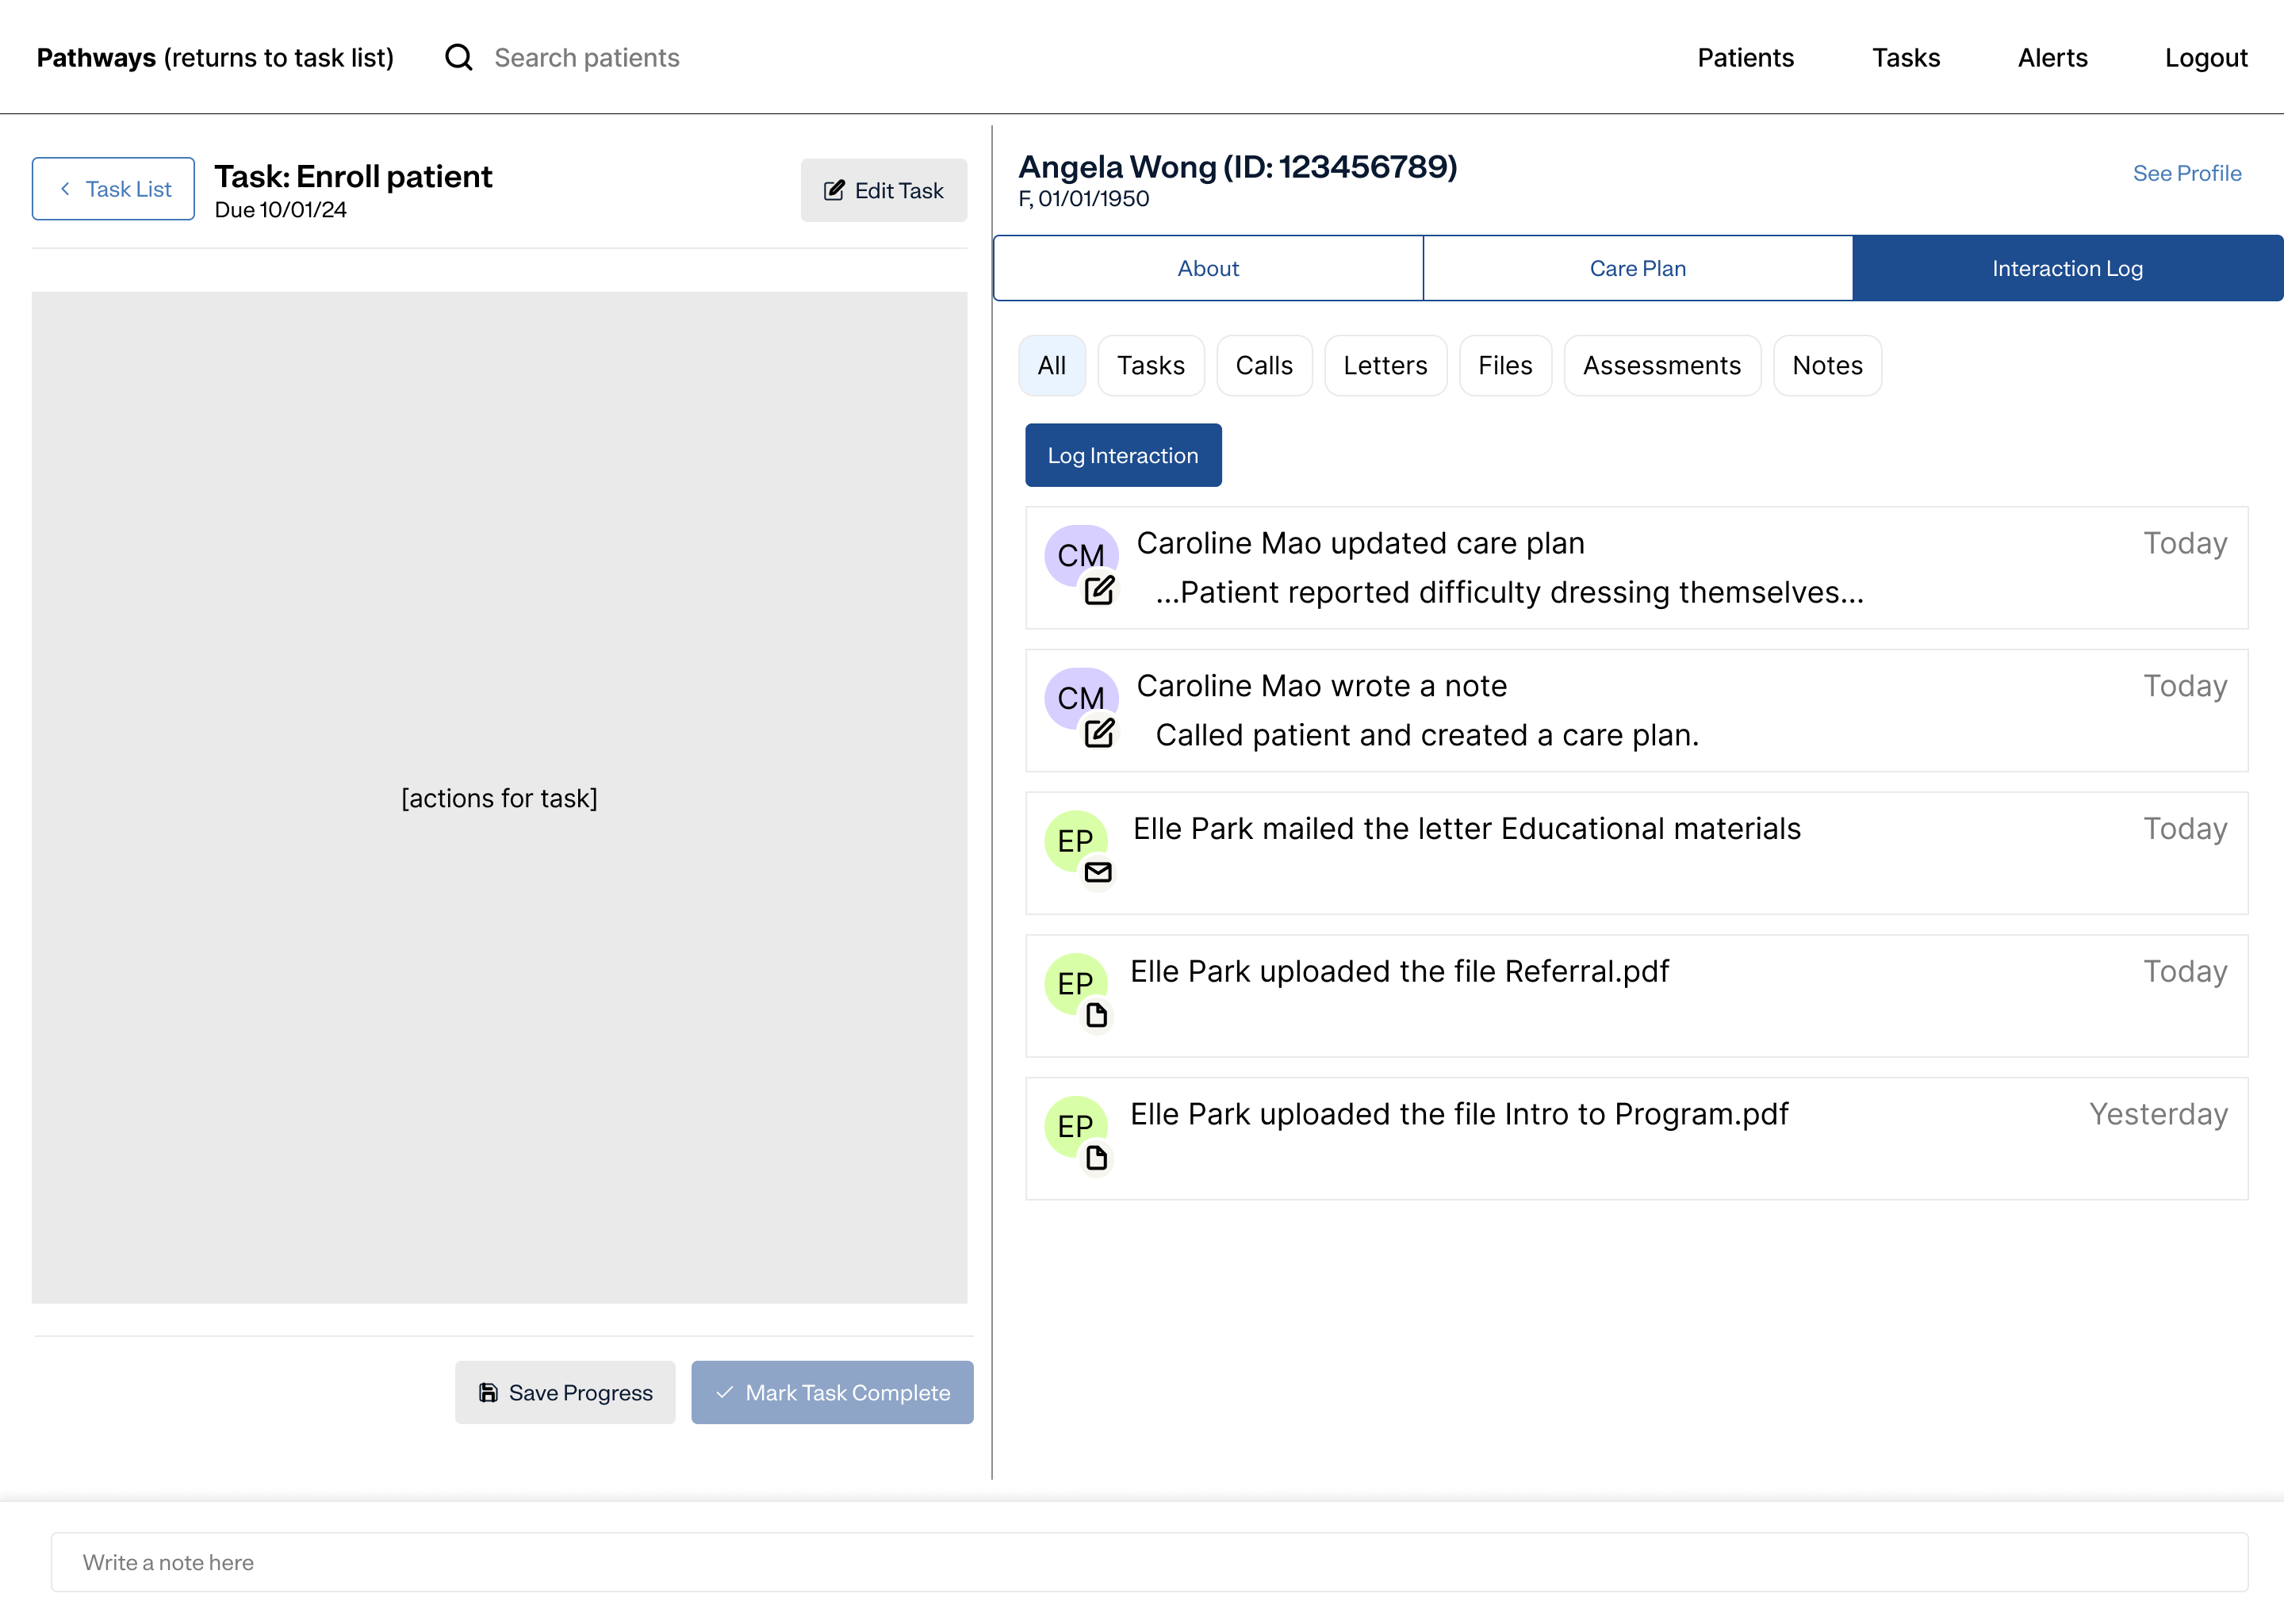Click the patient name Angela Wong heading
This screenshot has height=1624, width=2284.
pos(1238,166)
